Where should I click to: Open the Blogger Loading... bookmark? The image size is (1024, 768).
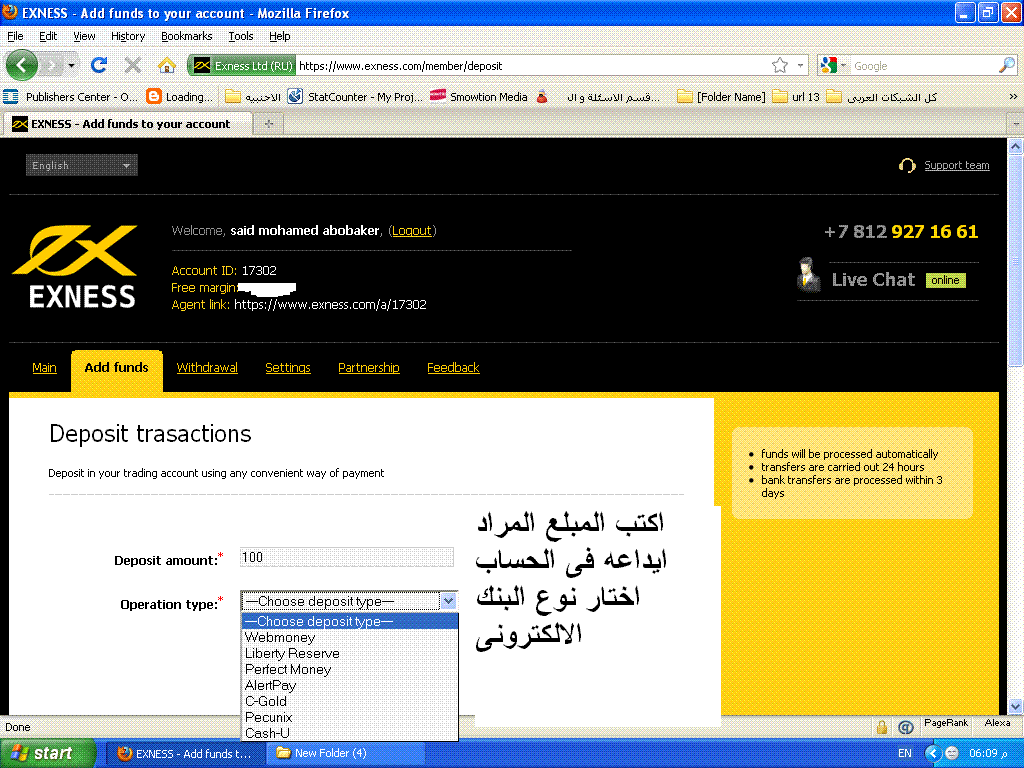point(180,97)
